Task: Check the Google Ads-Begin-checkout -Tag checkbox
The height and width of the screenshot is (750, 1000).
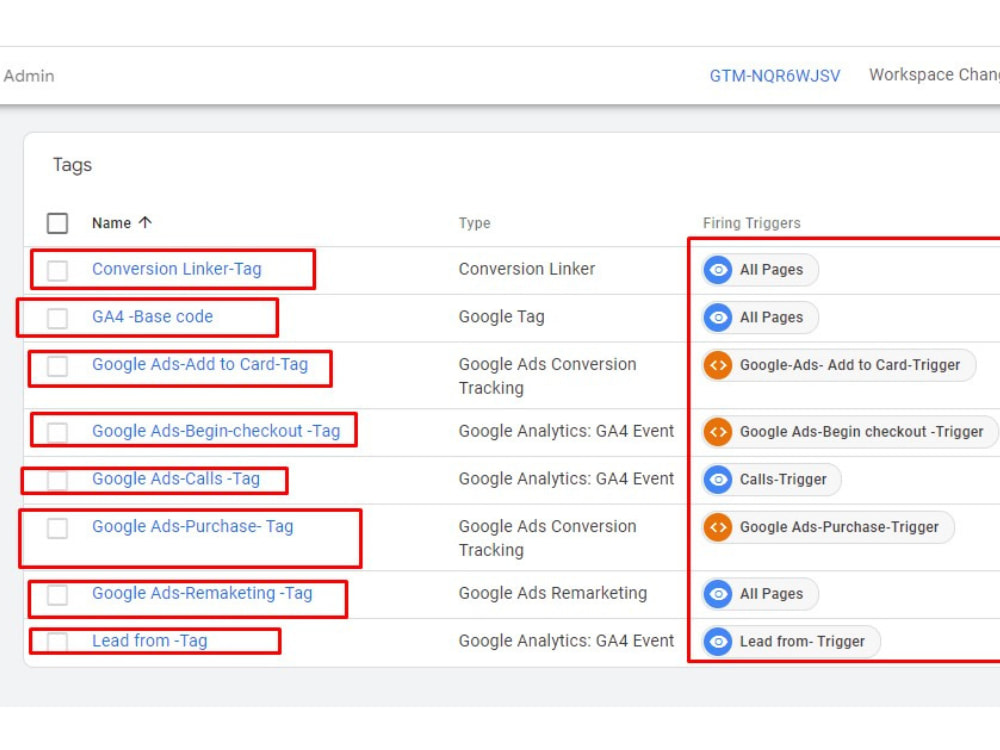Action: point(57,432)
